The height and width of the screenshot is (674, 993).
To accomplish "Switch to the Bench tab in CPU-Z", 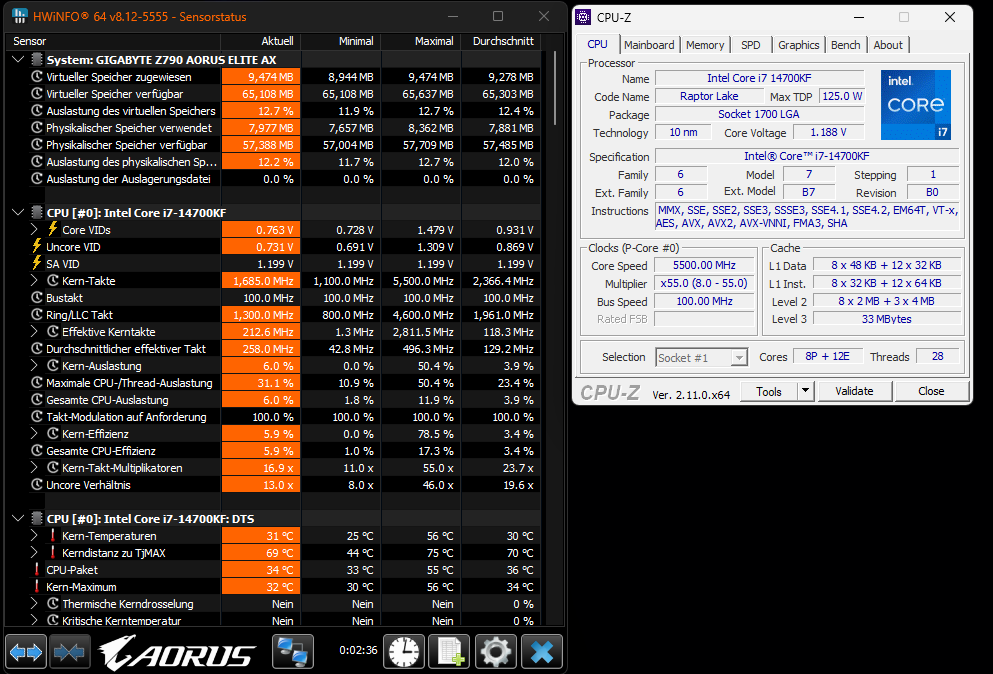I will click(845, 45).
